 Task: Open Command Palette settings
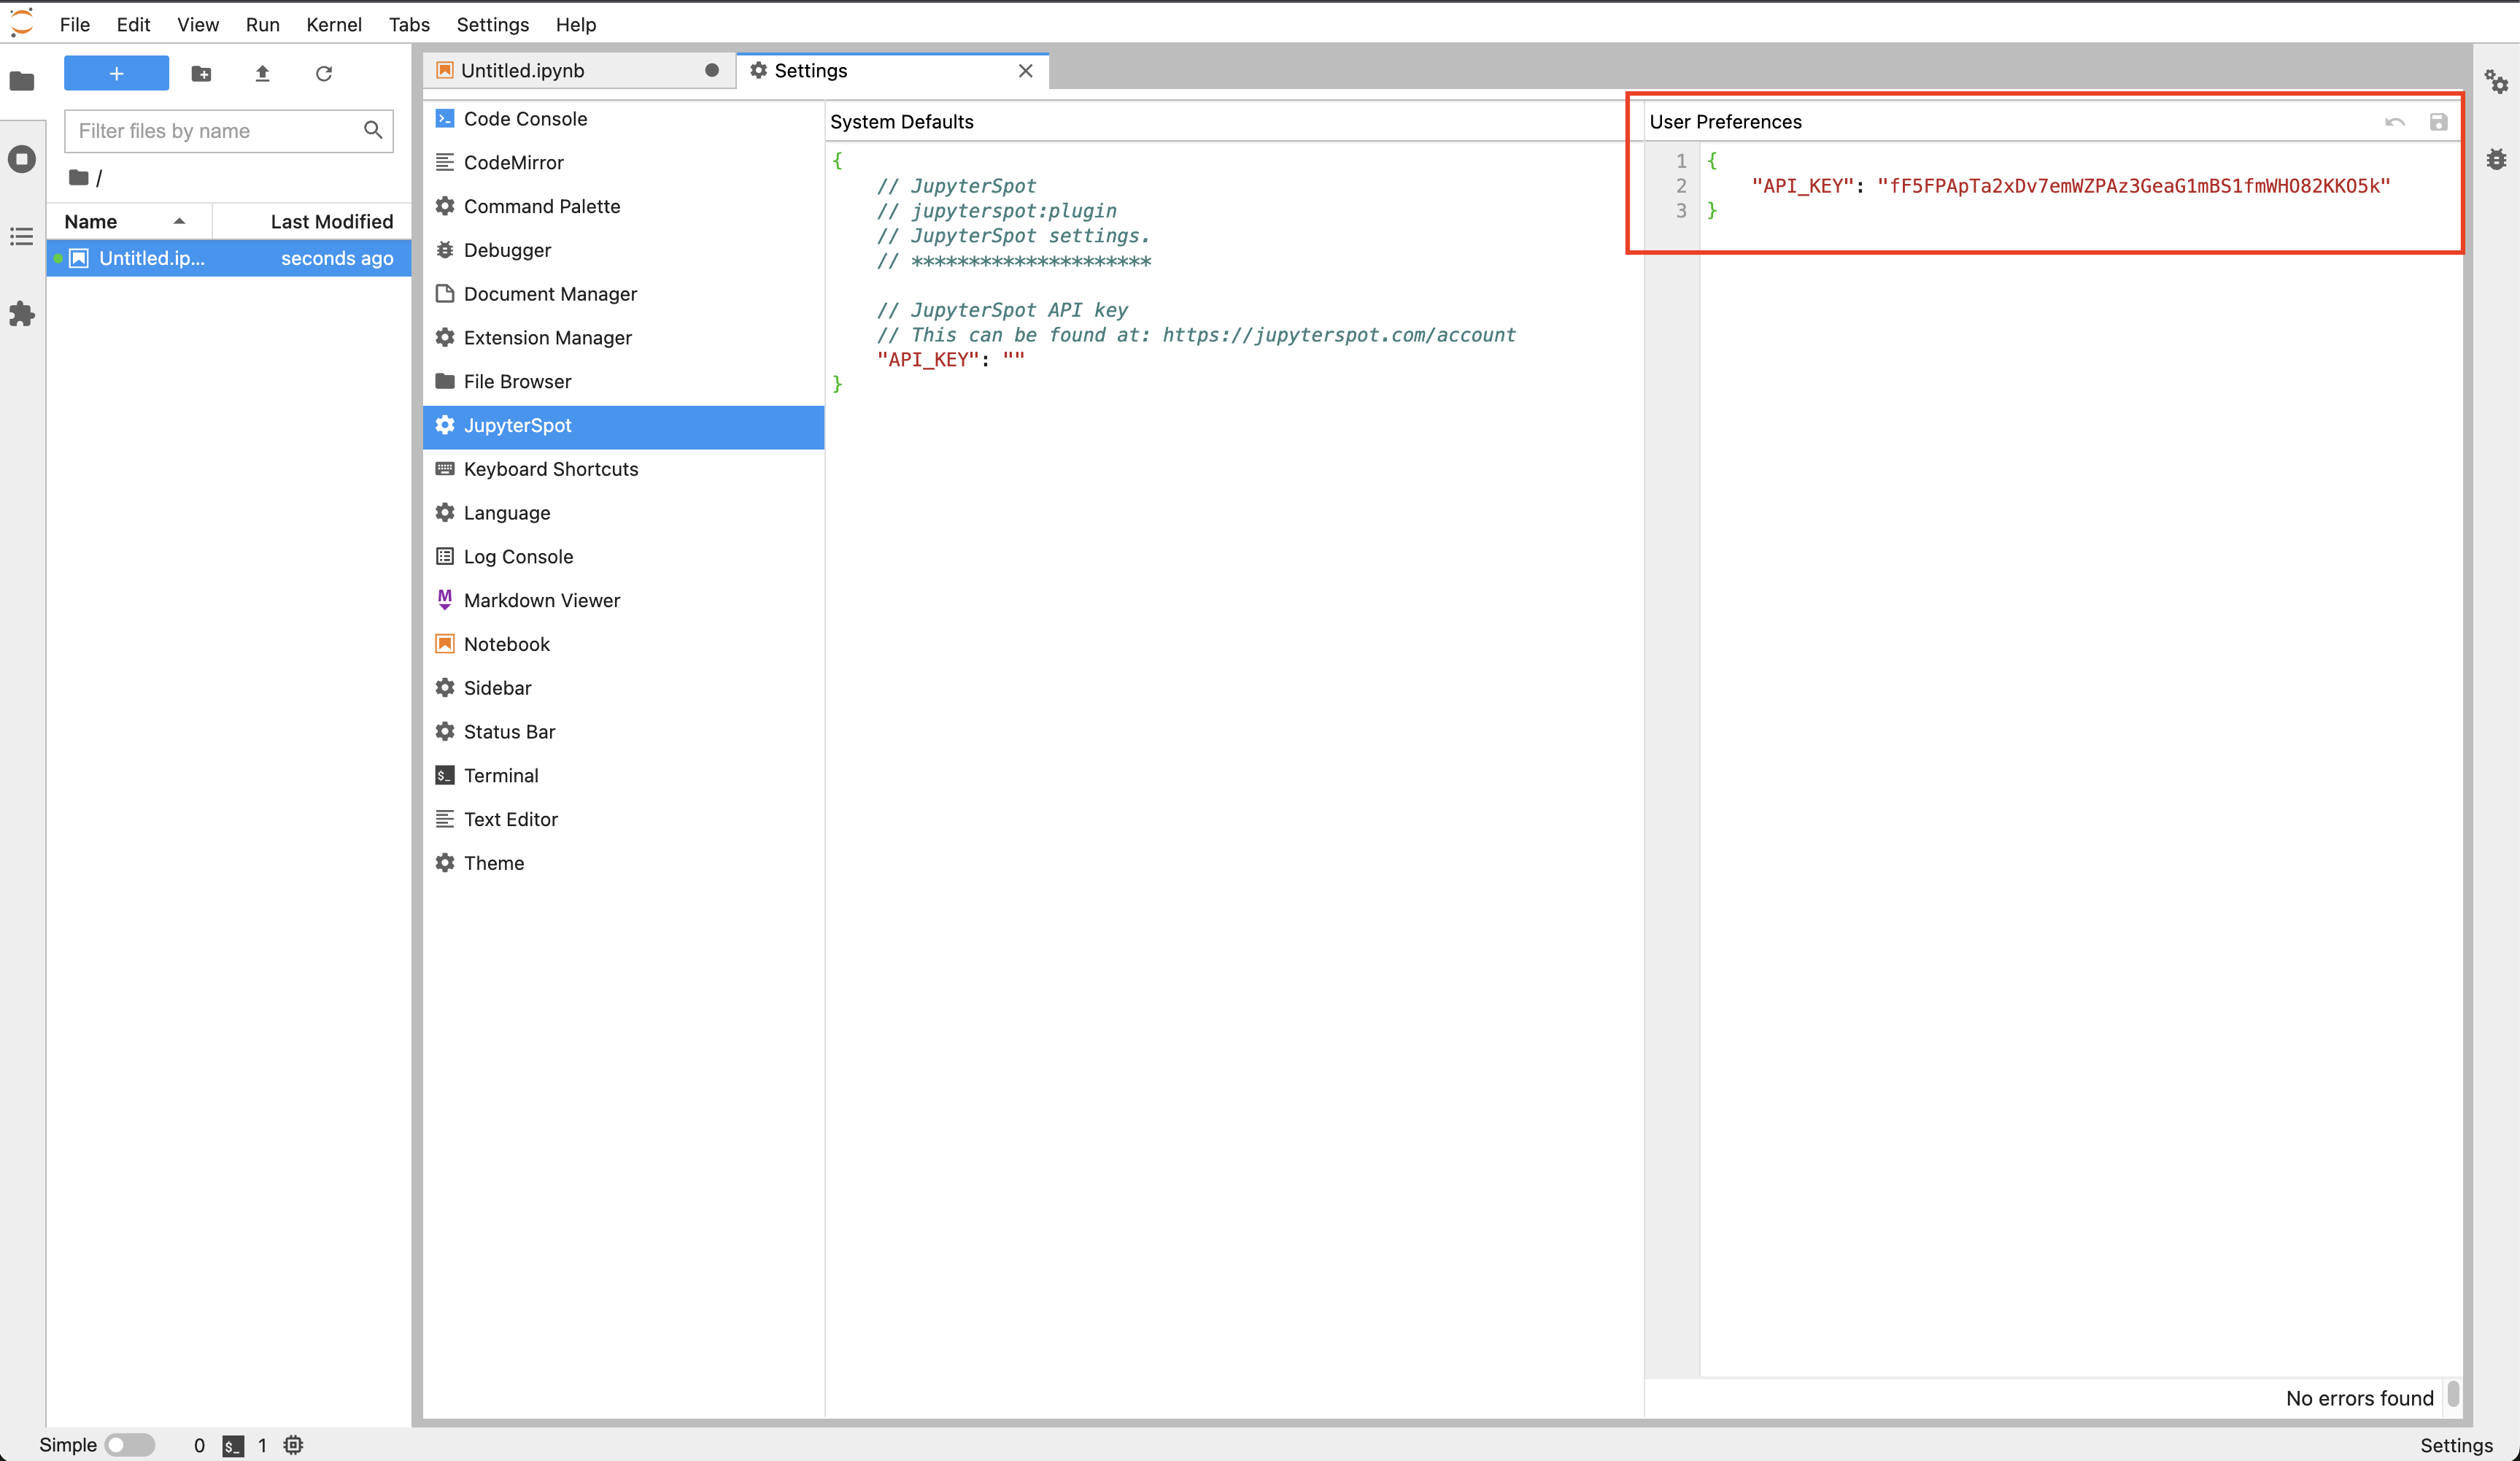pyautogui.click(x=623, y=206)
